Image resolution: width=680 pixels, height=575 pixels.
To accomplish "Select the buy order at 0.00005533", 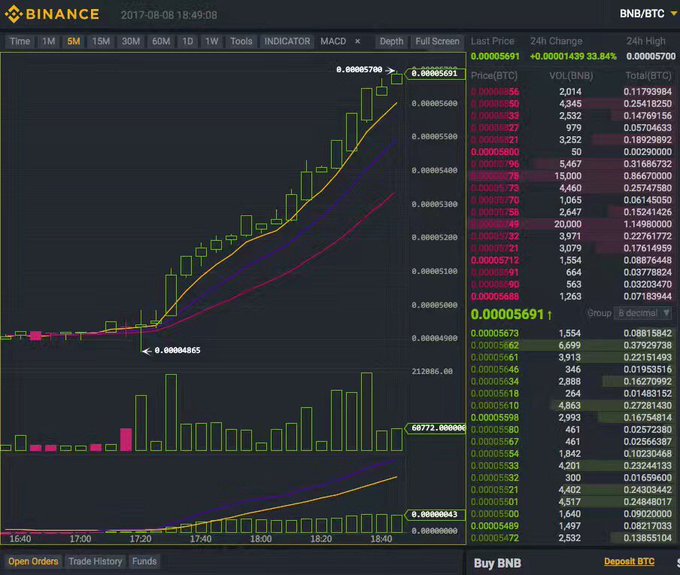I will click(x=571, y=466).
